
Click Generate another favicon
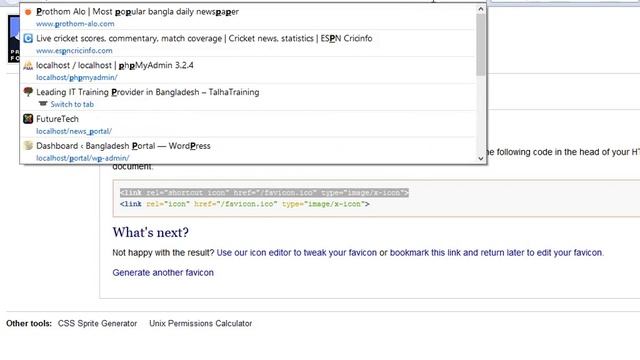click(x=163, y=273)
